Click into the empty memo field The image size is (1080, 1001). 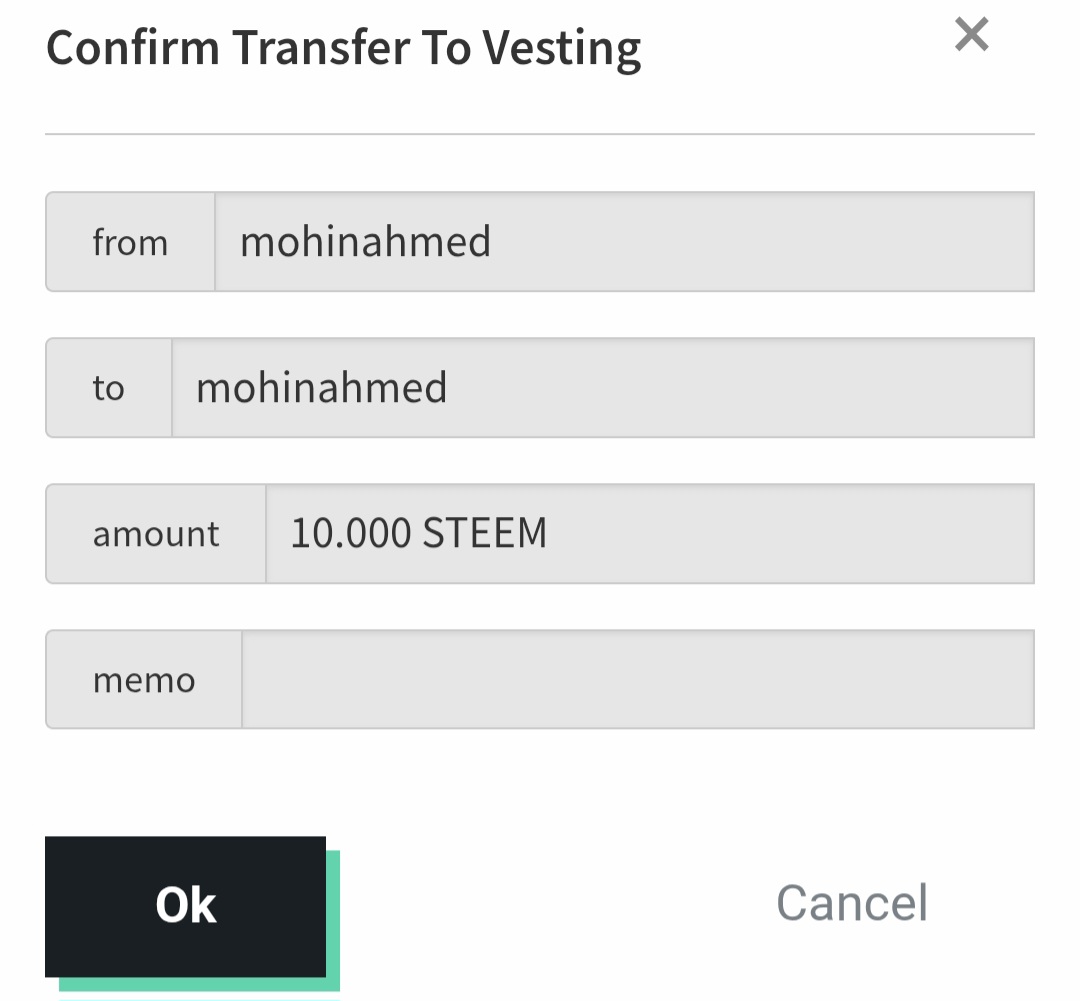pos(637,680)
